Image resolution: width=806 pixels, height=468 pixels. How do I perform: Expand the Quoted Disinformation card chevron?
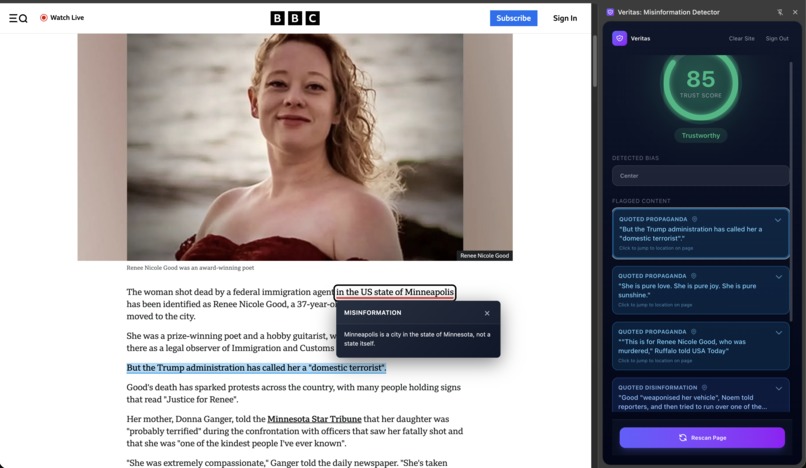tap(778, 388)
